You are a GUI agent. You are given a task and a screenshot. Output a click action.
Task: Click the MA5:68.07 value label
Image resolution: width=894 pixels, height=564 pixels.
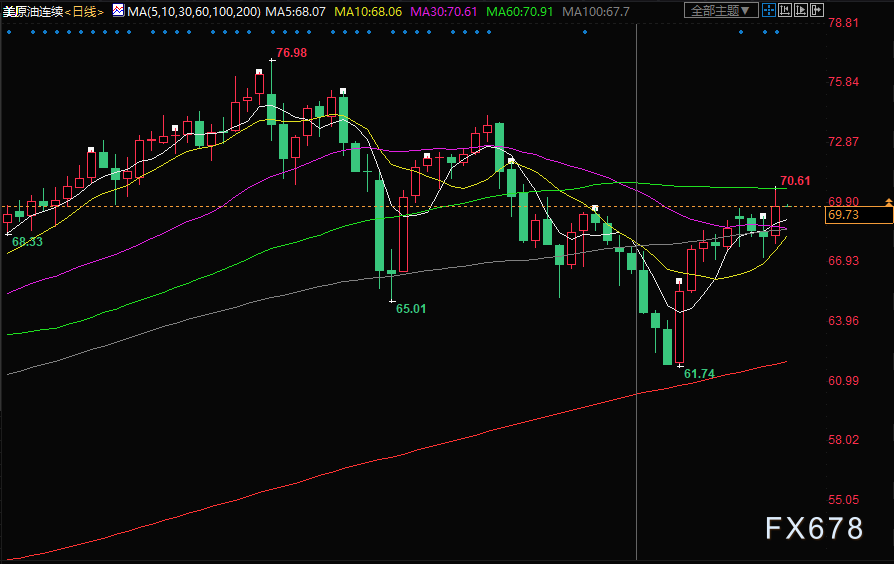tap(295, 11)
